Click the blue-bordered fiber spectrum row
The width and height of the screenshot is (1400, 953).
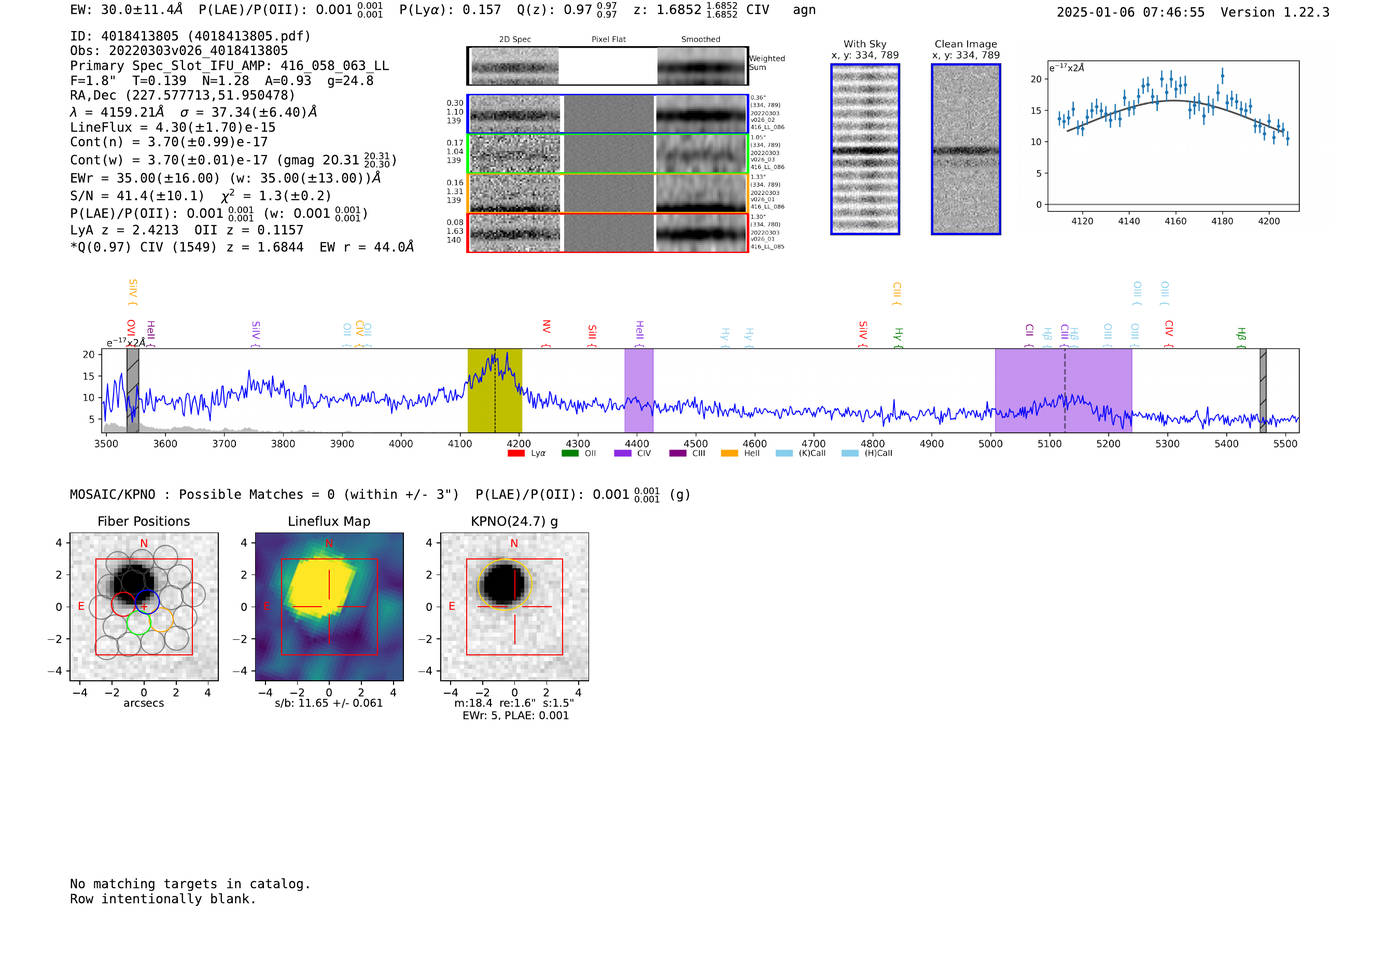[608, 114]
